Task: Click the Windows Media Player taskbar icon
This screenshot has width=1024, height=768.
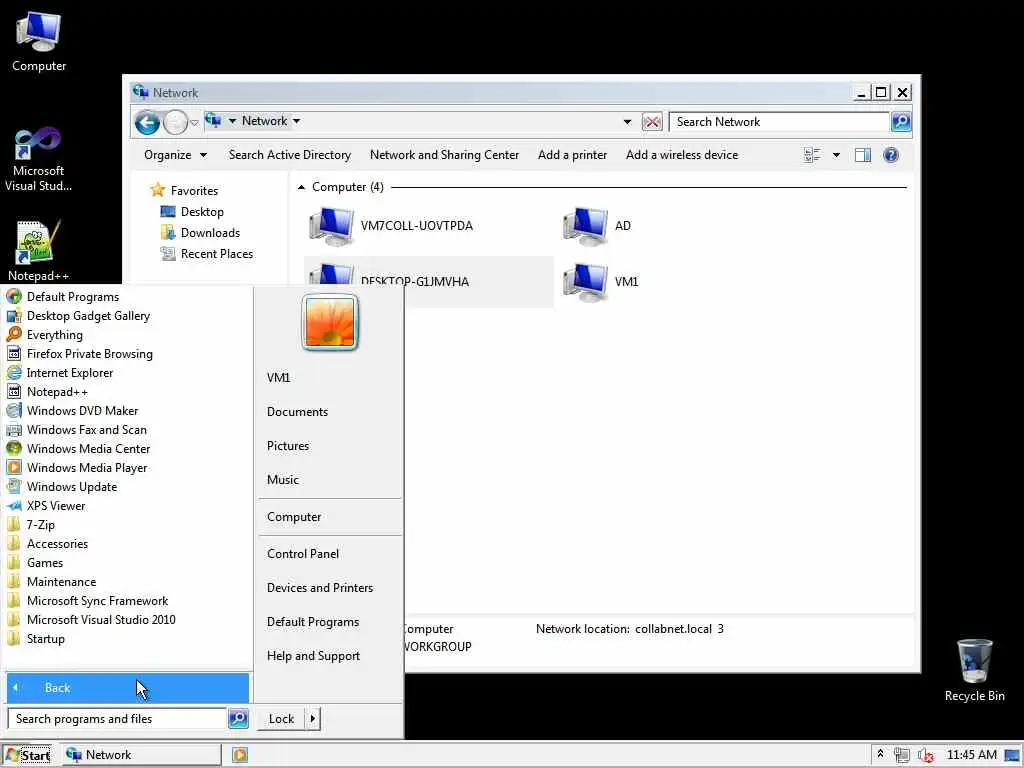Action: click(x=240, y=755)
